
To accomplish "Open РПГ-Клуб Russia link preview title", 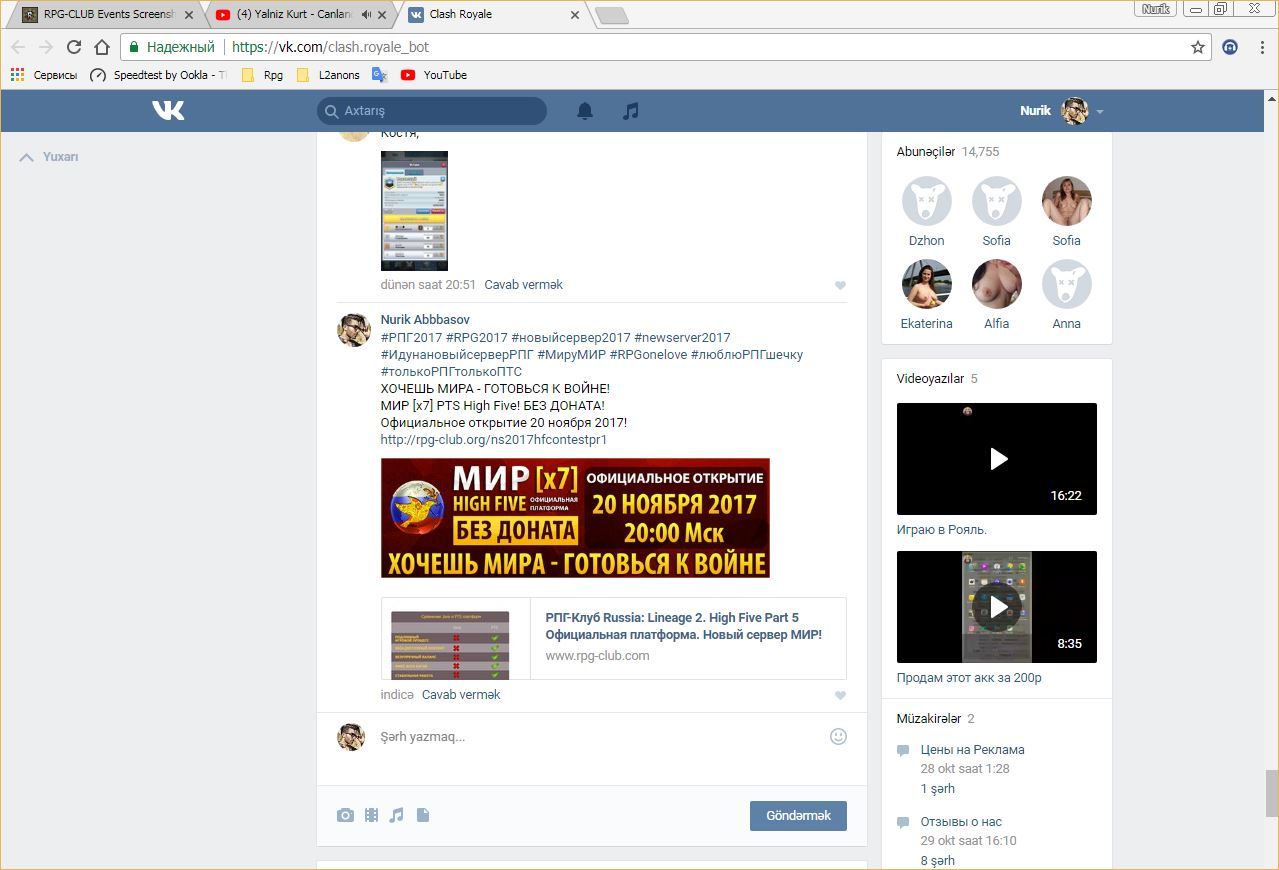I will [x=683, y=626].
